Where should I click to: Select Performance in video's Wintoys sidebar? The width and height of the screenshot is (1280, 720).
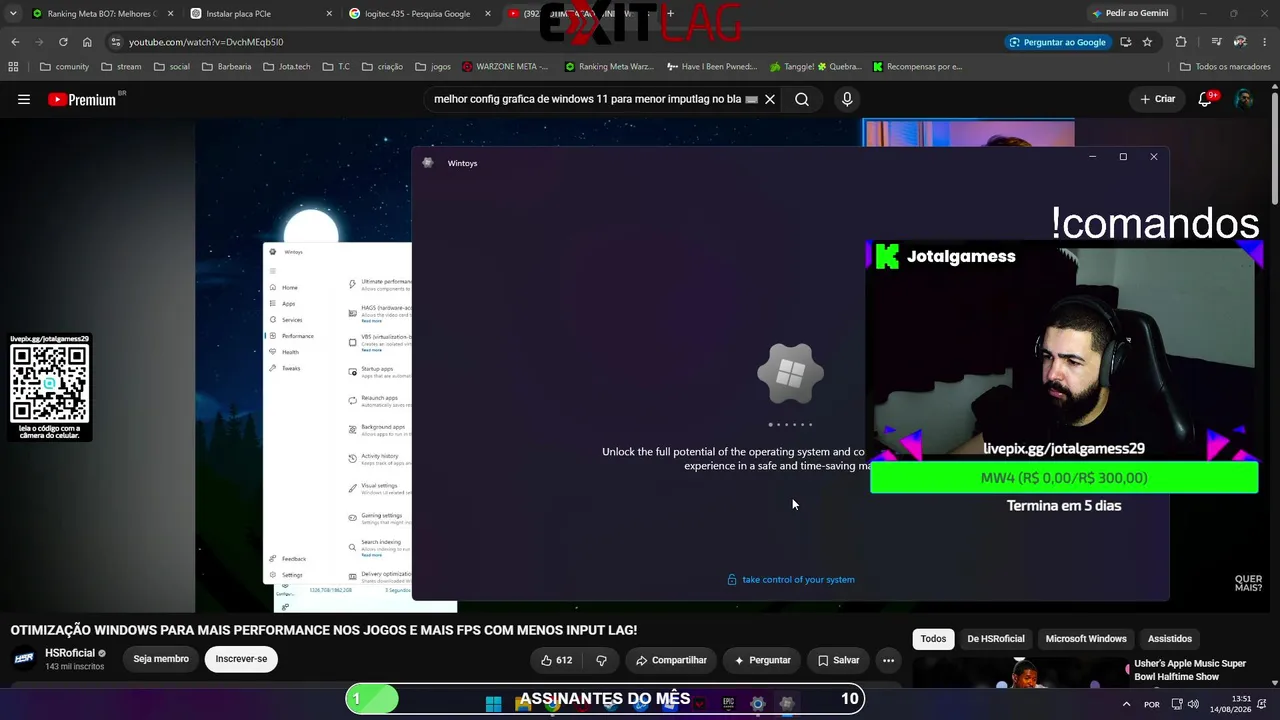291,336
